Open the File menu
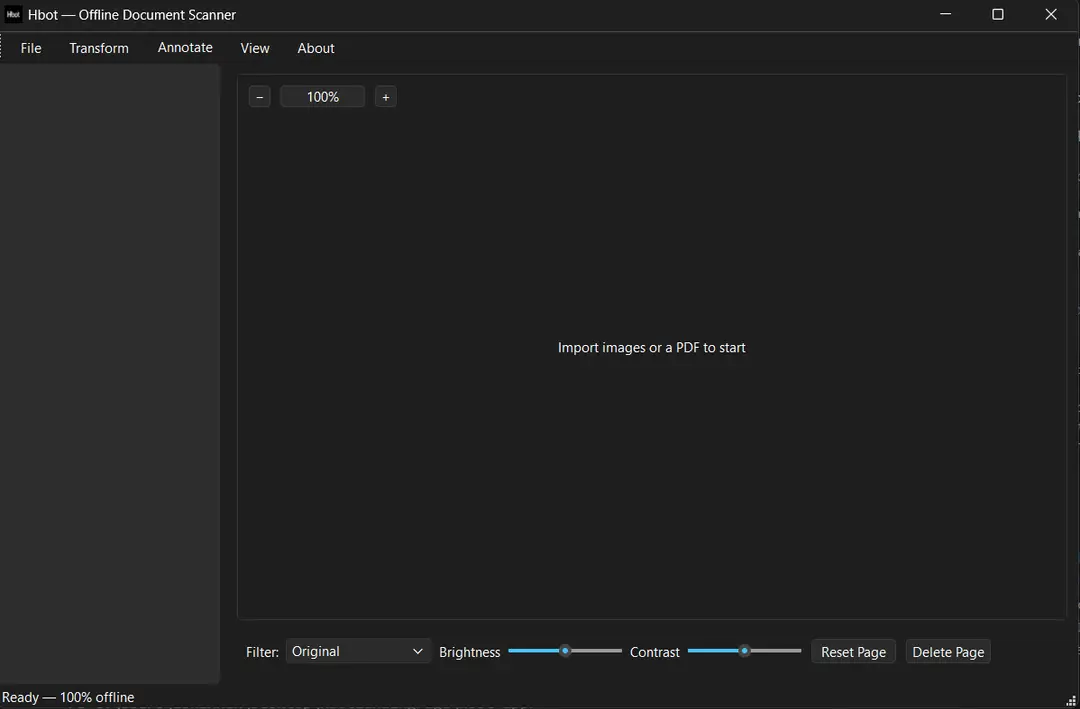 coord(31,48)
